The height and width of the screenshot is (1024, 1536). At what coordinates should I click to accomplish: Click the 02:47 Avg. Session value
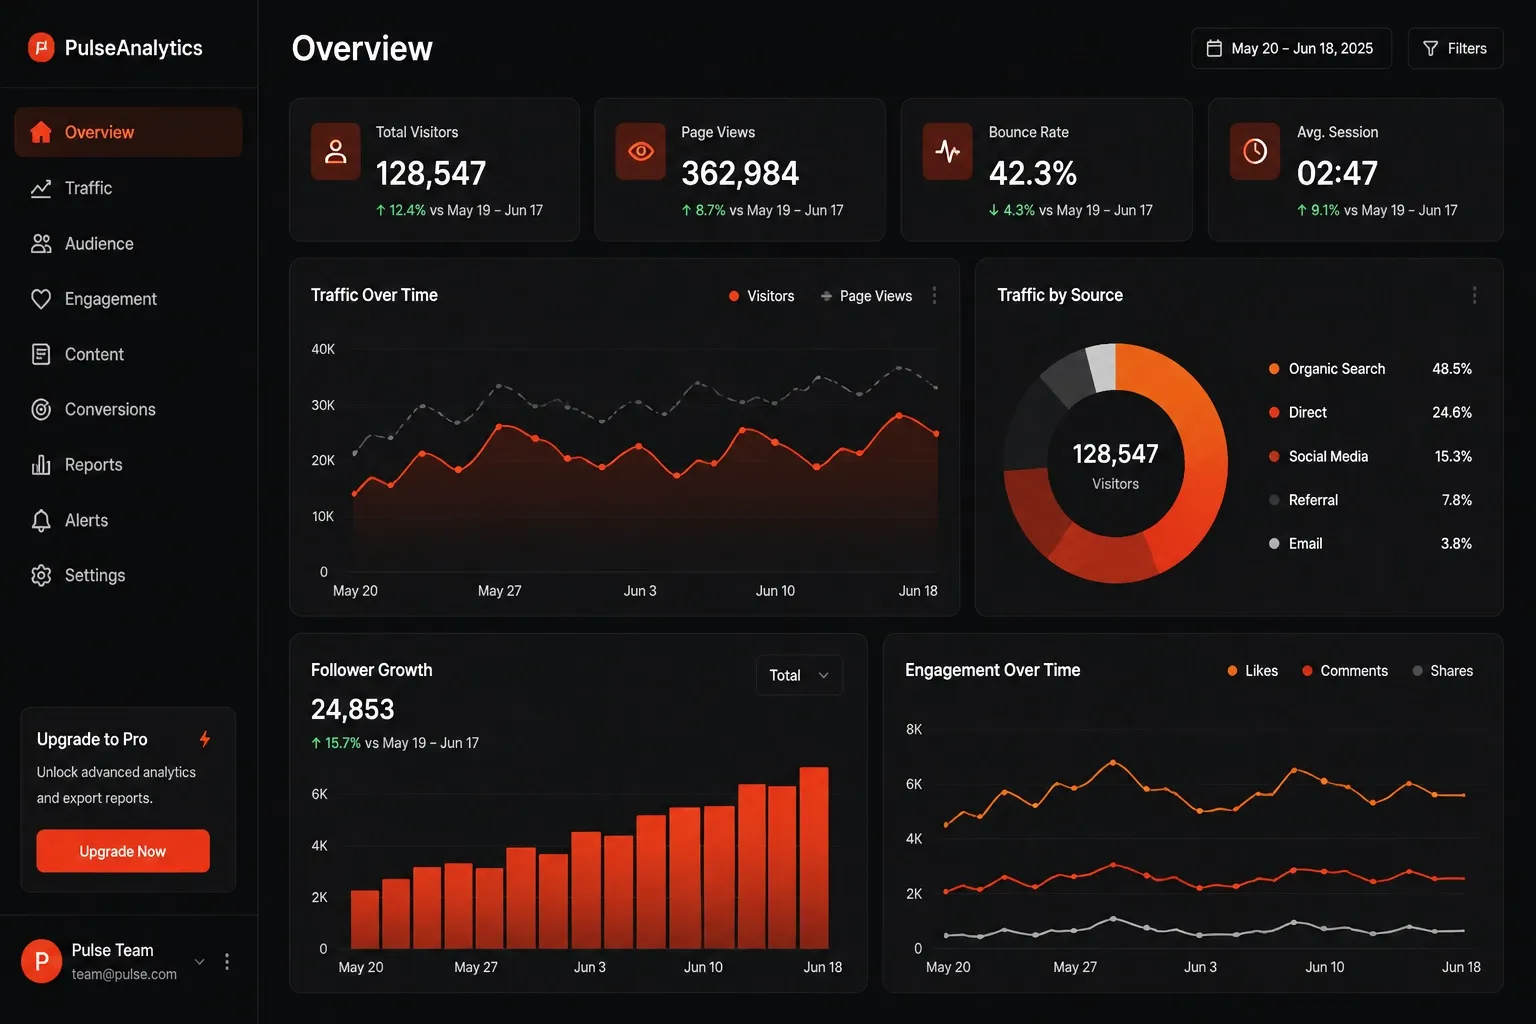point(1337,173)
